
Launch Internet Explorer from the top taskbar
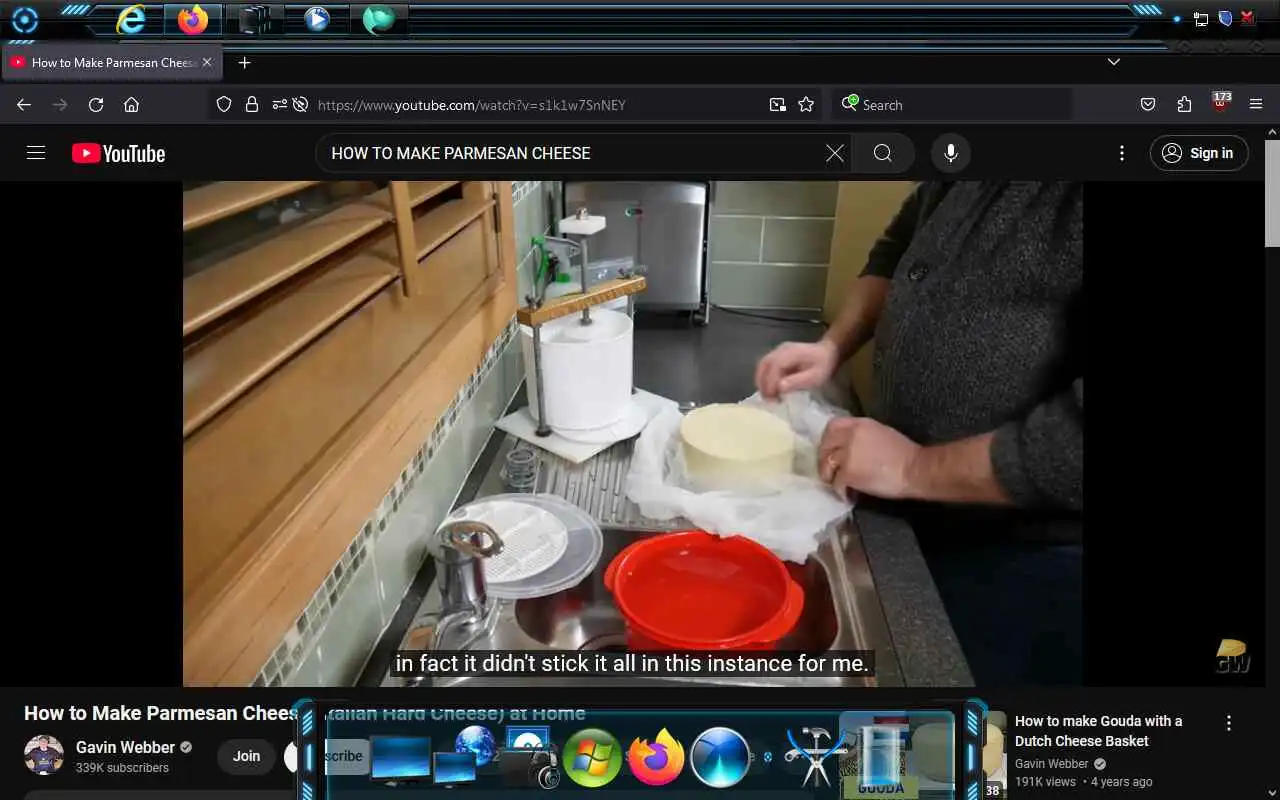tap(131, 19)
